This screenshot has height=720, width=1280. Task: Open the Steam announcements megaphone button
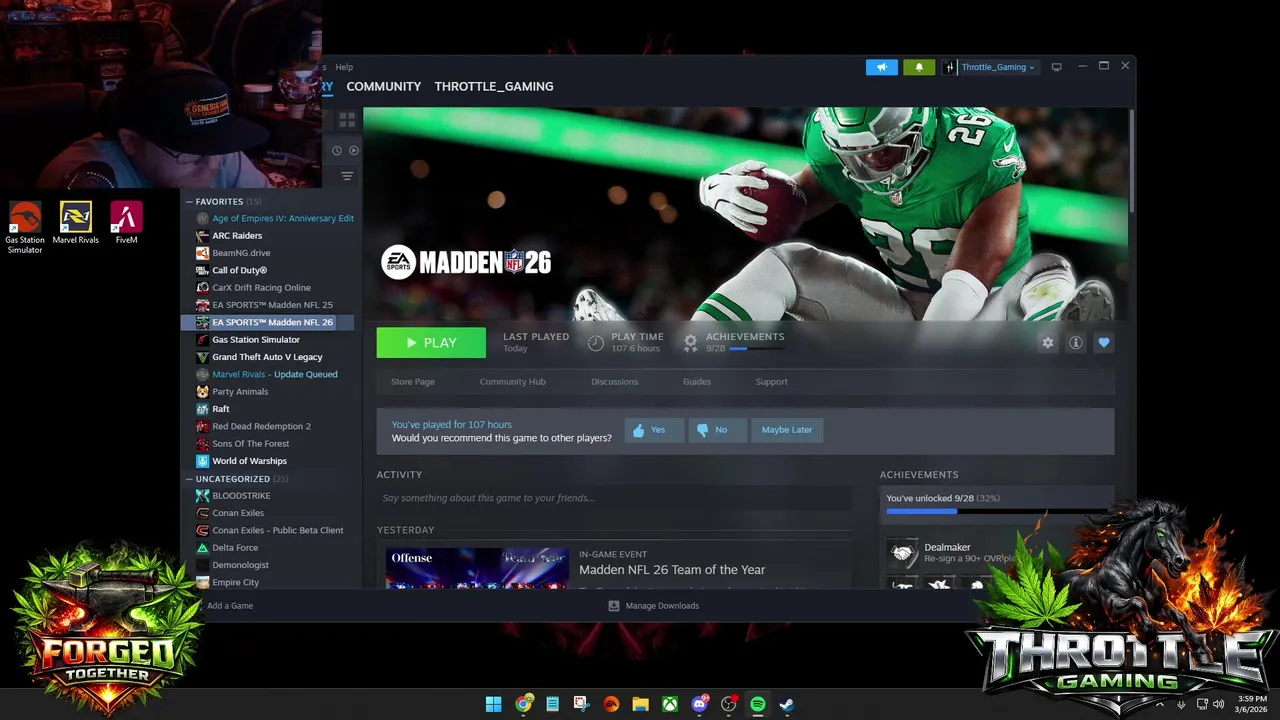(x=881, y=67)
